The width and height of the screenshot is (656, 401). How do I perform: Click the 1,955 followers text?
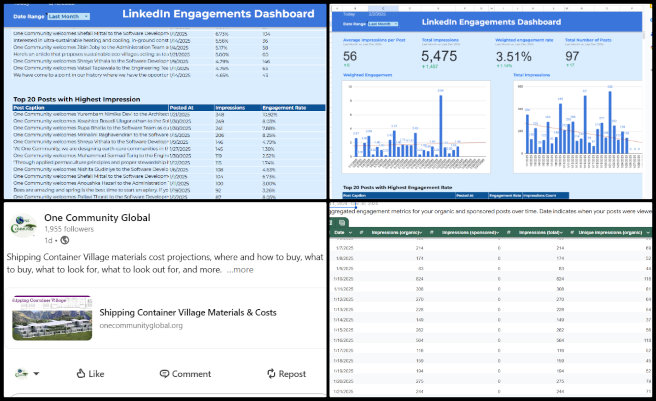pyautogui.click(x=69, y=229)
